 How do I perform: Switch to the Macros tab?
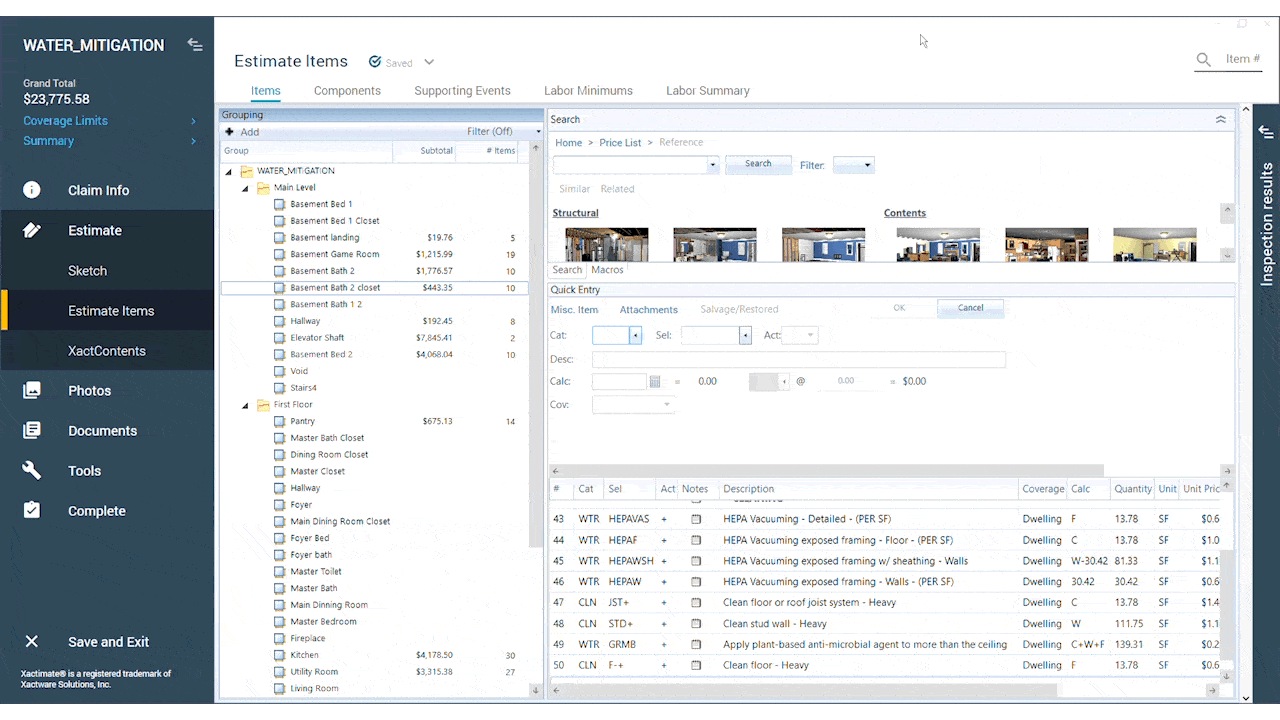tap(607, 270)
